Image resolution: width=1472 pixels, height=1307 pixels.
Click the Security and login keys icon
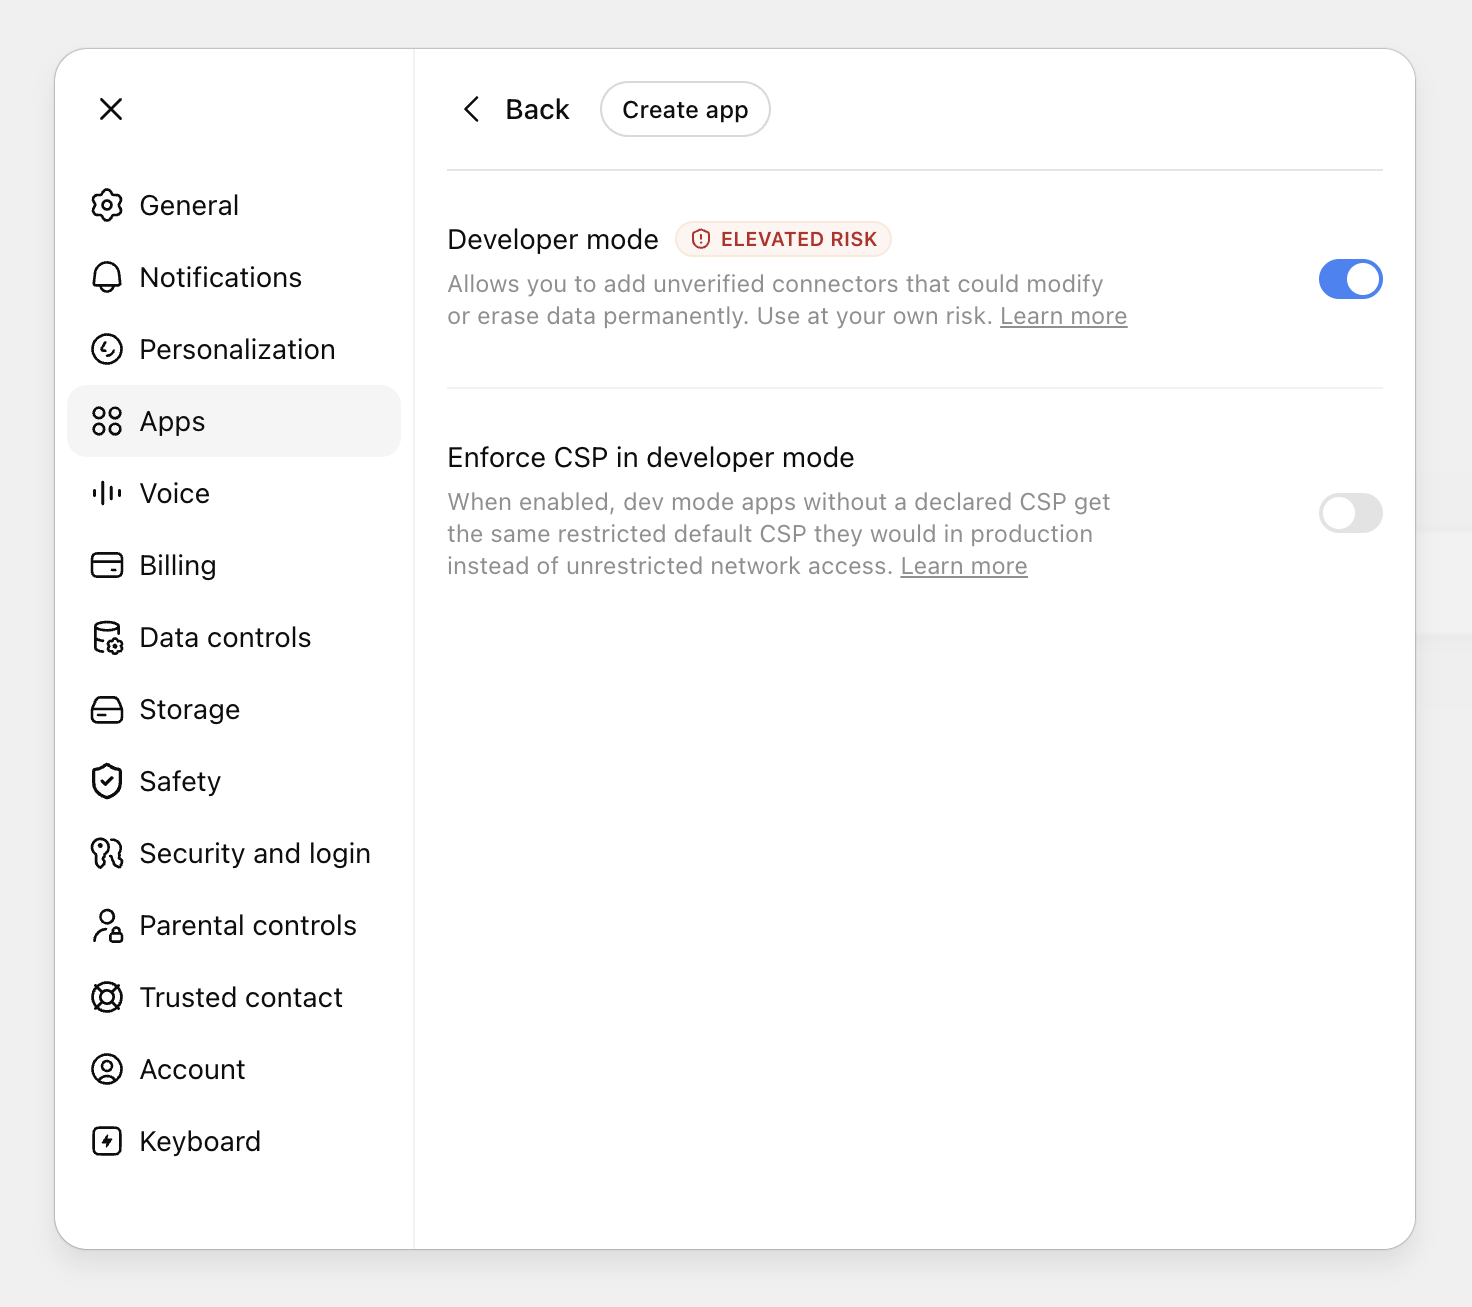(x=107, y=853)
